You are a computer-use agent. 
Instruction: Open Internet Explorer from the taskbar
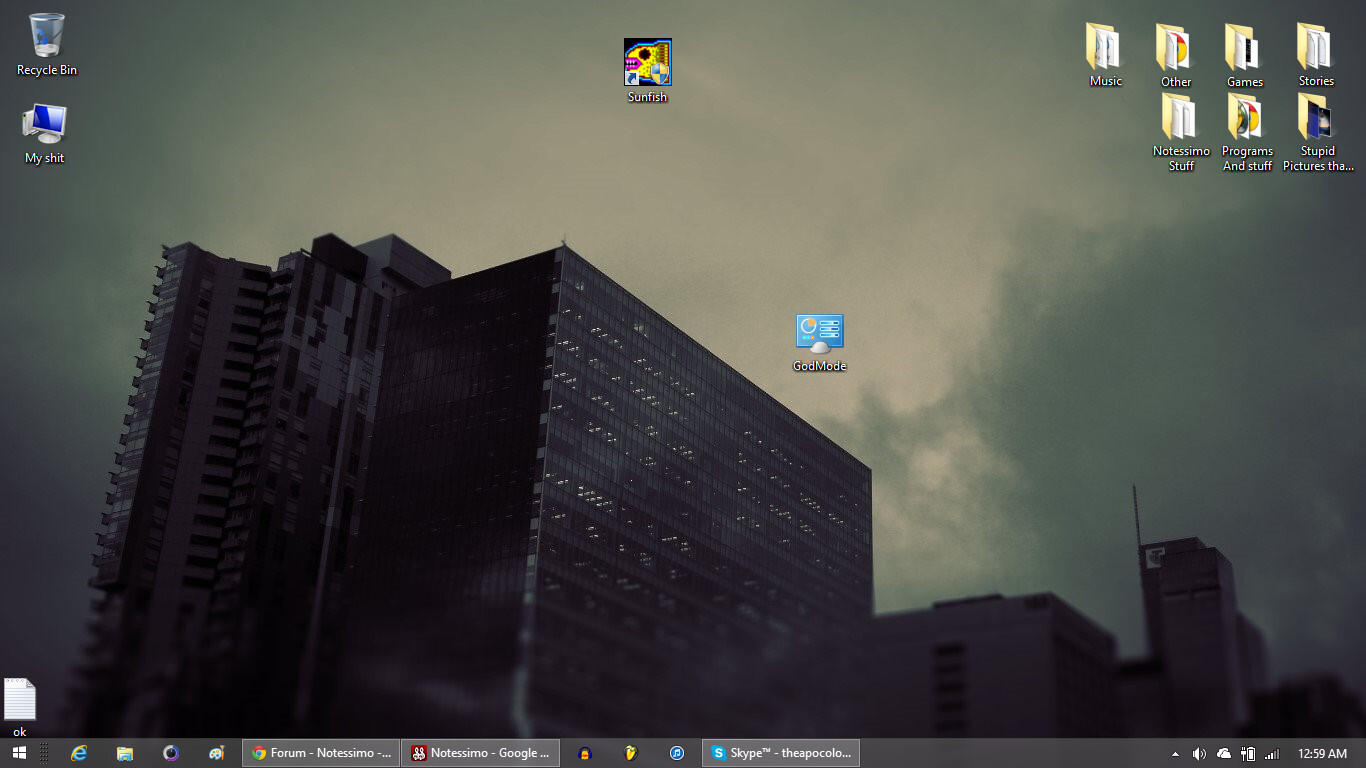click(x=79, y=753)
